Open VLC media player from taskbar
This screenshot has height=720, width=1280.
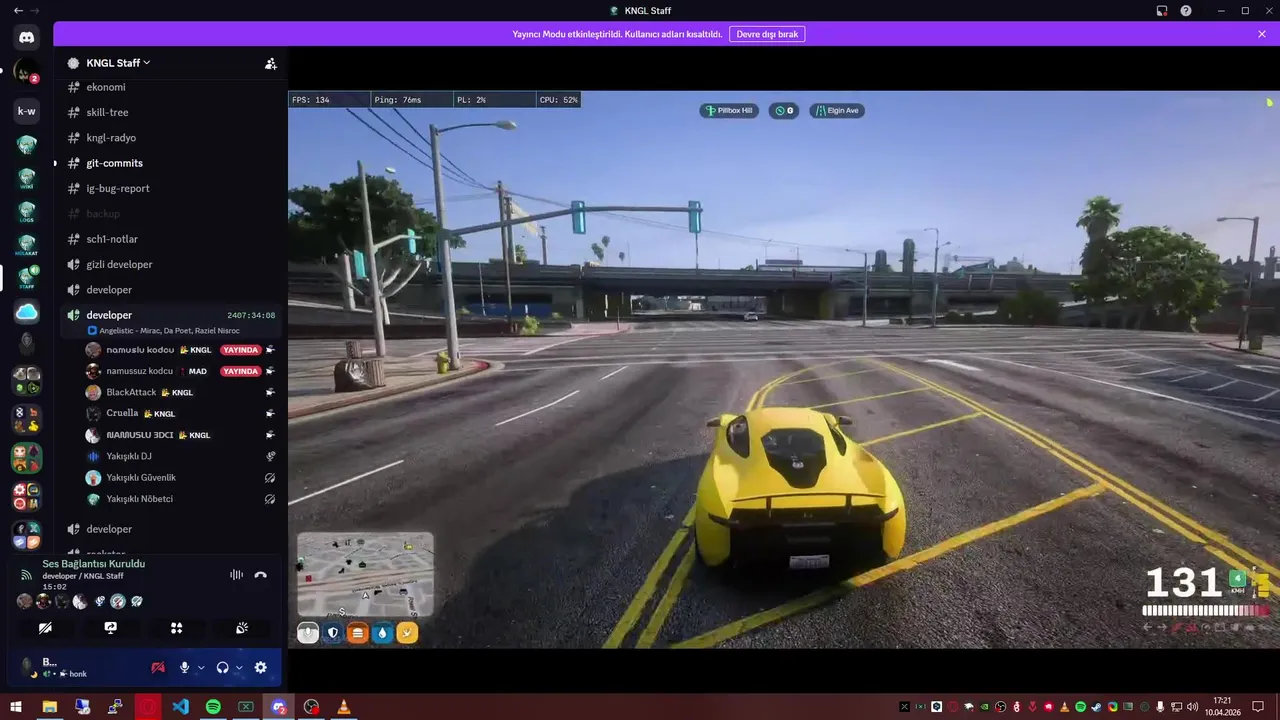click(x=344, y=707)
